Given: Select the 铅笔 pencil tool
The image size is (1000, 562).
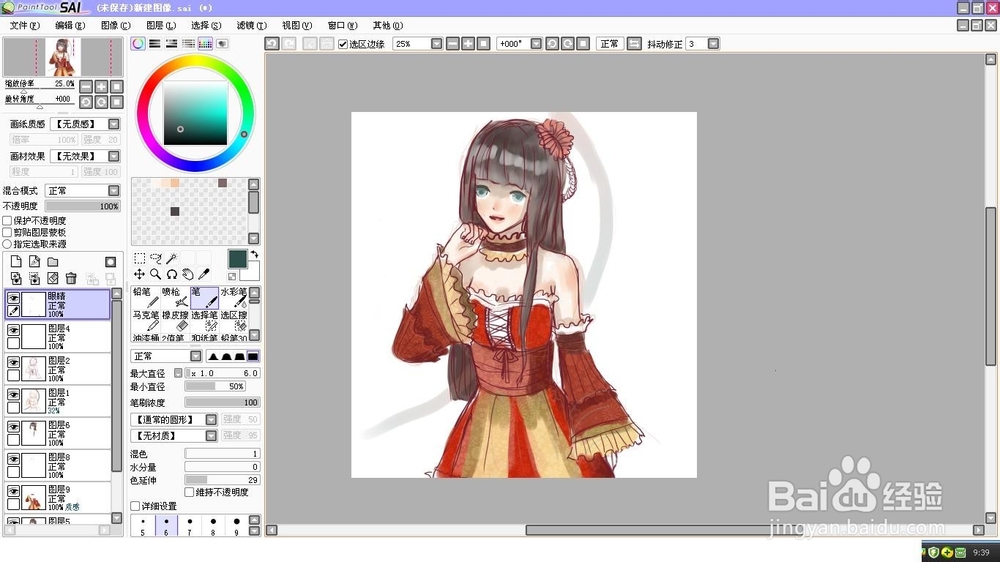Looking at the screenshot, I should [145, 297].
